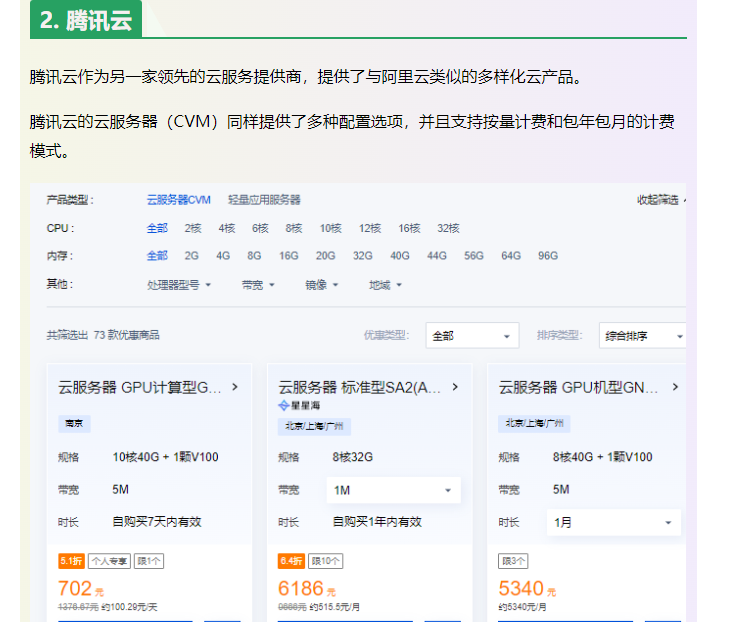This screenshot has height=622, width=738.
Task: Filter memory by 2G
Action: click(x=192, y=255)
